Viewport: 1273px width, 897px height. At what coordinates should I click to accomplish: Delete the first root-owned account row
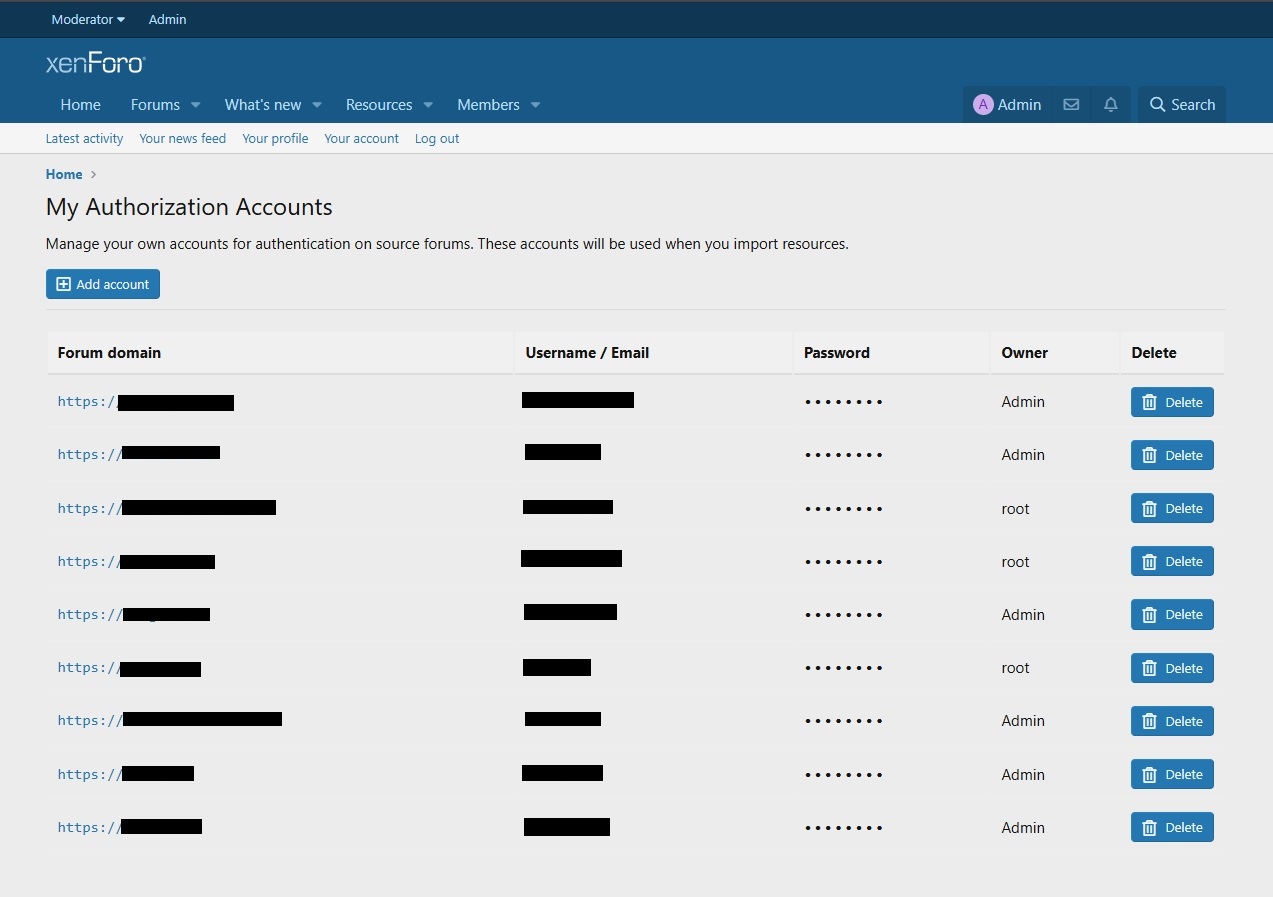tap(1172, 508)
